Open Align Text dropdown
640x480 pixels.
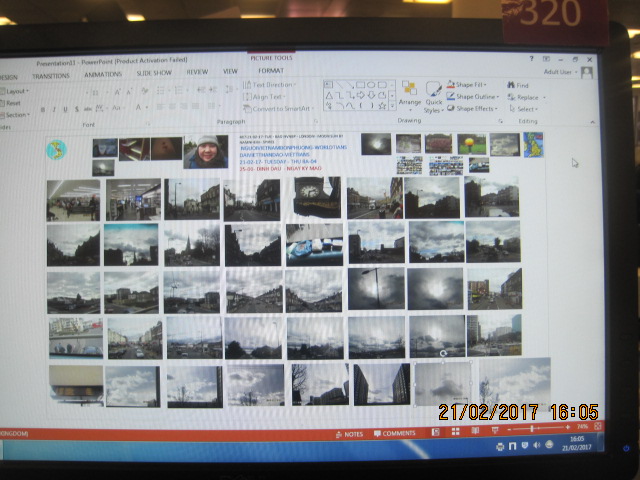[264, 97]
